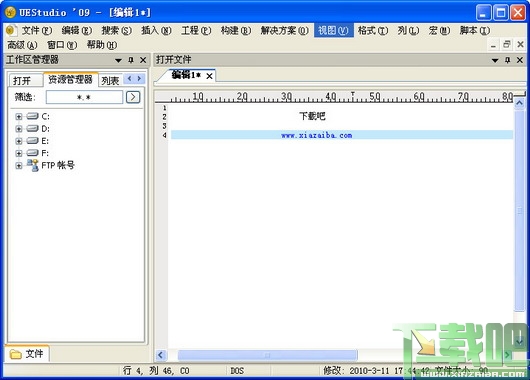This screenshot has width=530, height=380.
Task: Click the www.xiazaiba.com text line
Action: pos(316,135)
